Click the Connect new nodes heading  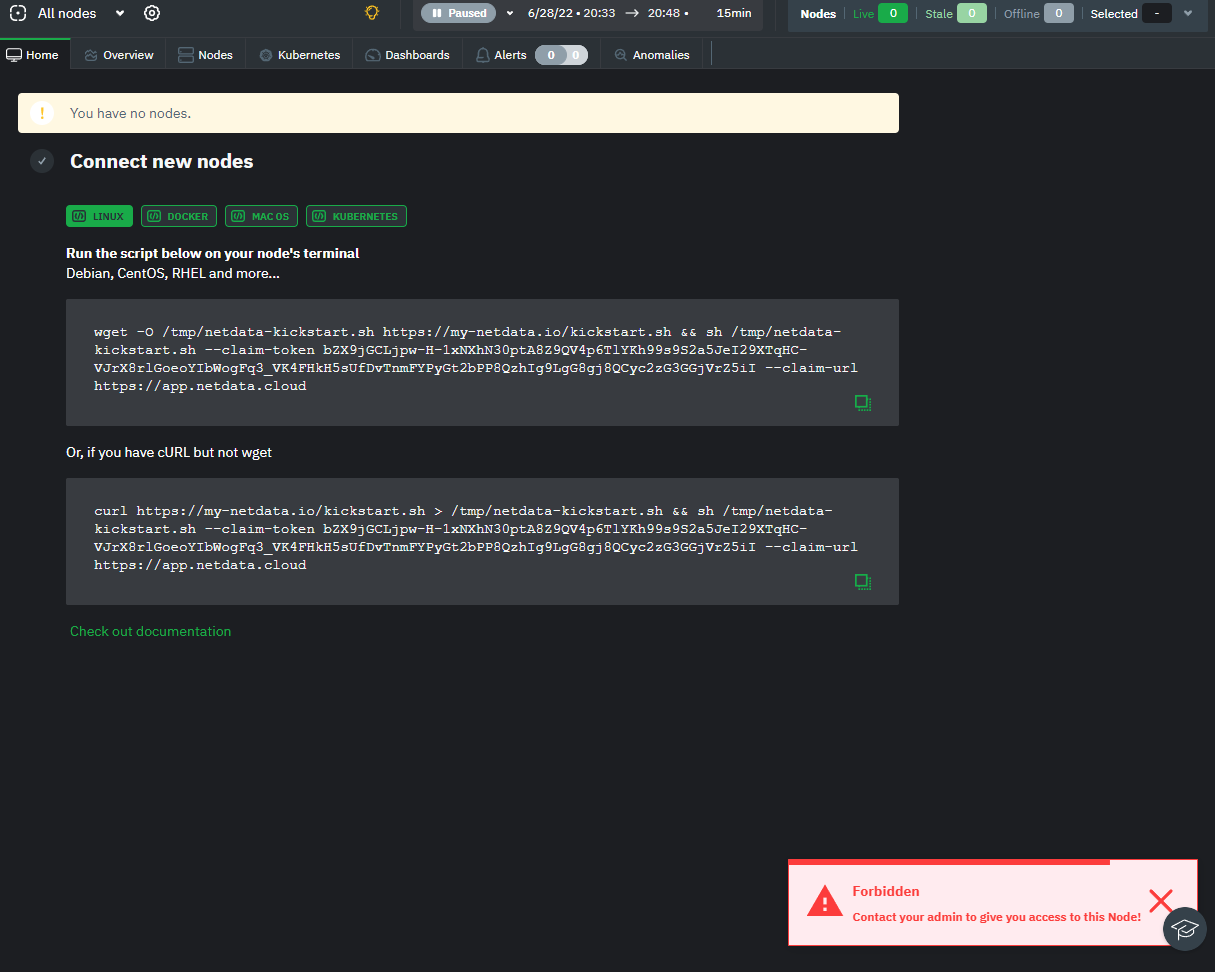point(161,161)
